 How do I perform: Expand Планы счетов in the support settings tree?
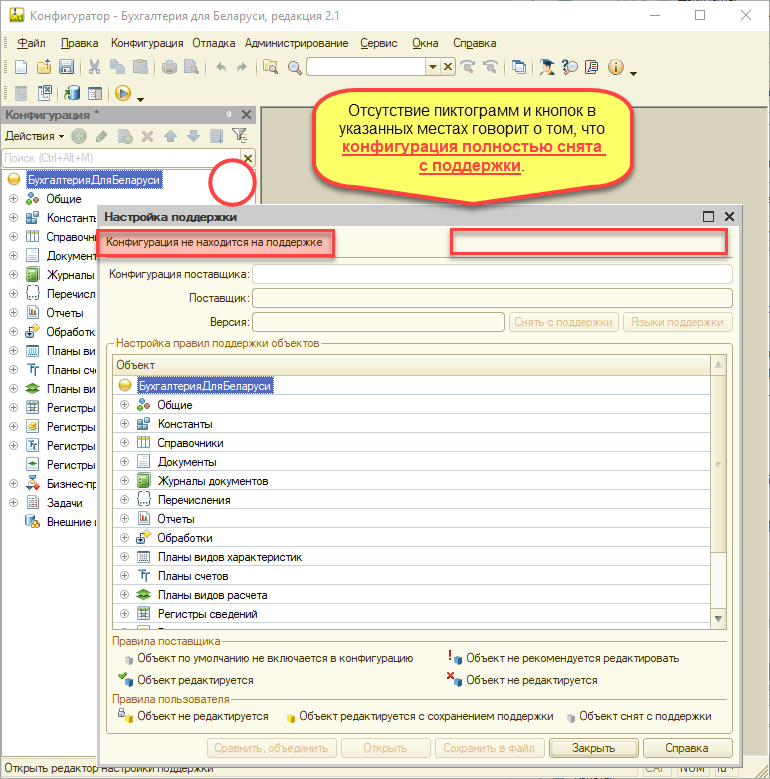125,576
